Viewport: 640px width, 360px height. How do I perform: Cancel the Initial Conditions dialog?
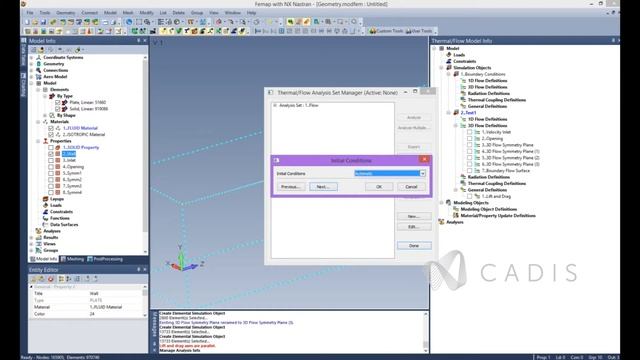point(411,187)
